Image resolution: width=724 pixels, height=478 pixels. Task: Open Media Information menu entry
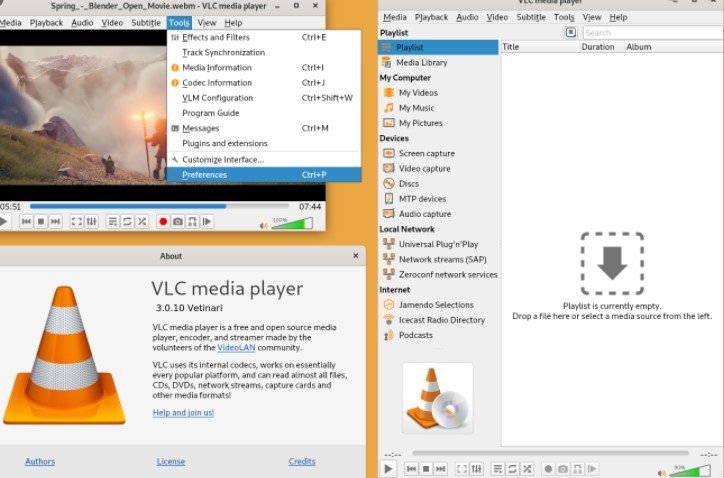264,67
